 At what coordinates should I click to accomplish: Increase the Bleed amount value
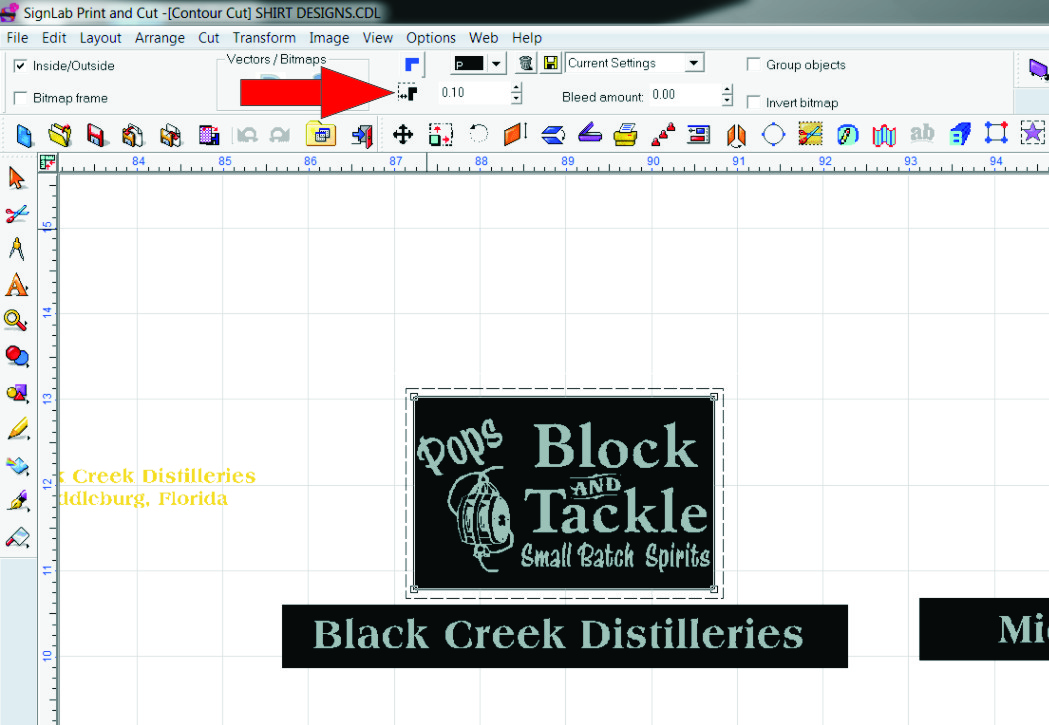coord(727,89)
